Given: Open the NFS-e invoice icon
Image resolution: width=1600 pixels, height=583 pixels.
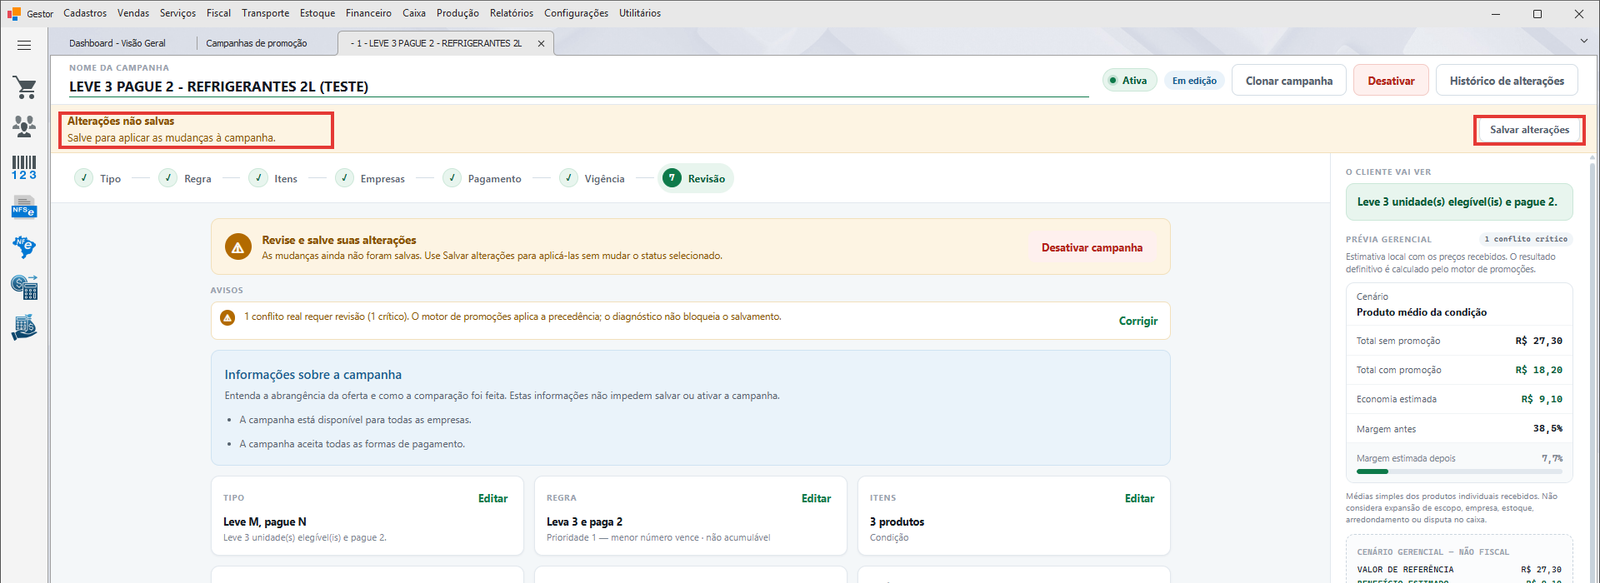Looking at the screenshot, I should pos(24,208).
